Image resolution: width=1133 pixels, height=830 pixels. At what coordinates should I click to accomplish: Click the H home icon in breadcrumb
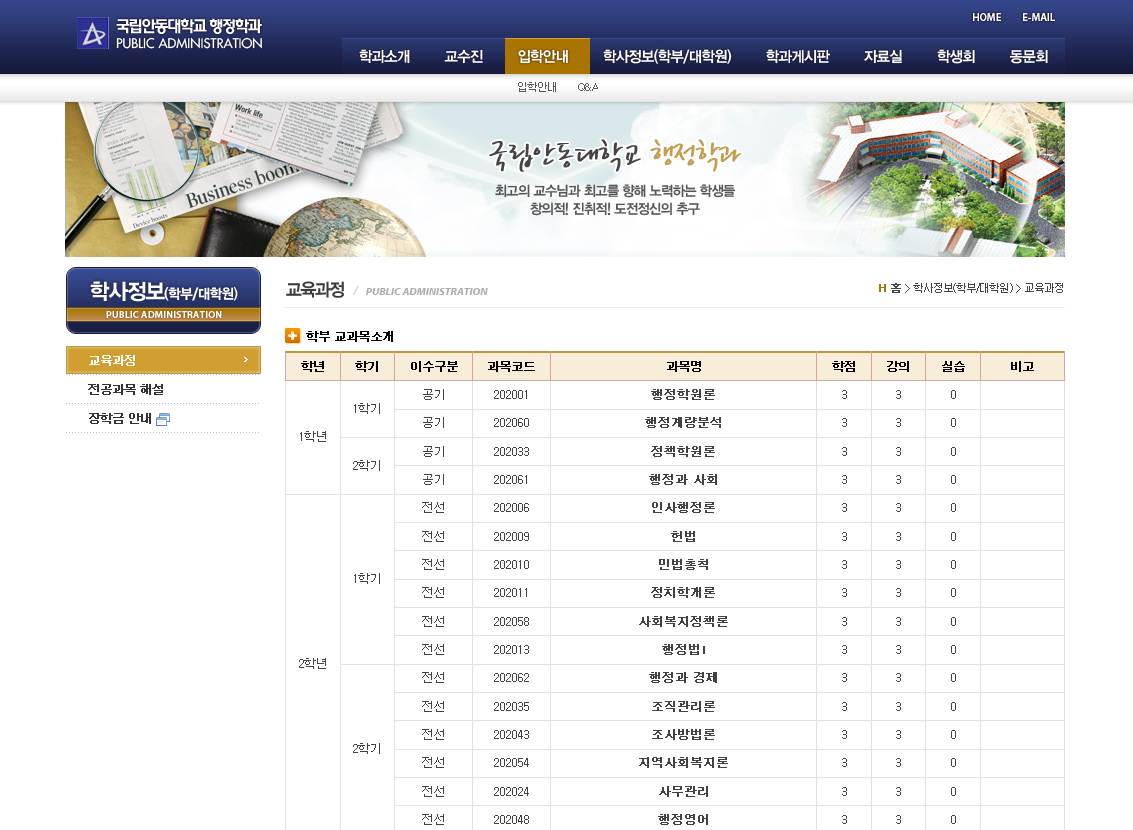[x=882, y=288]
